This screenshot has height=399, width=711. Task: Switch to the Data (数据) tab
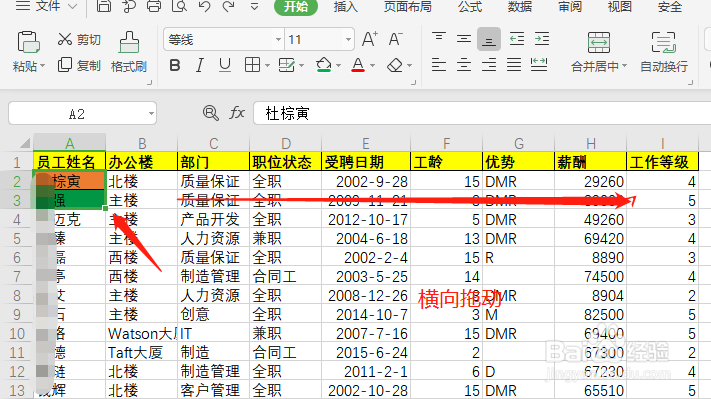pyautogui.click(x=520, y=7)
